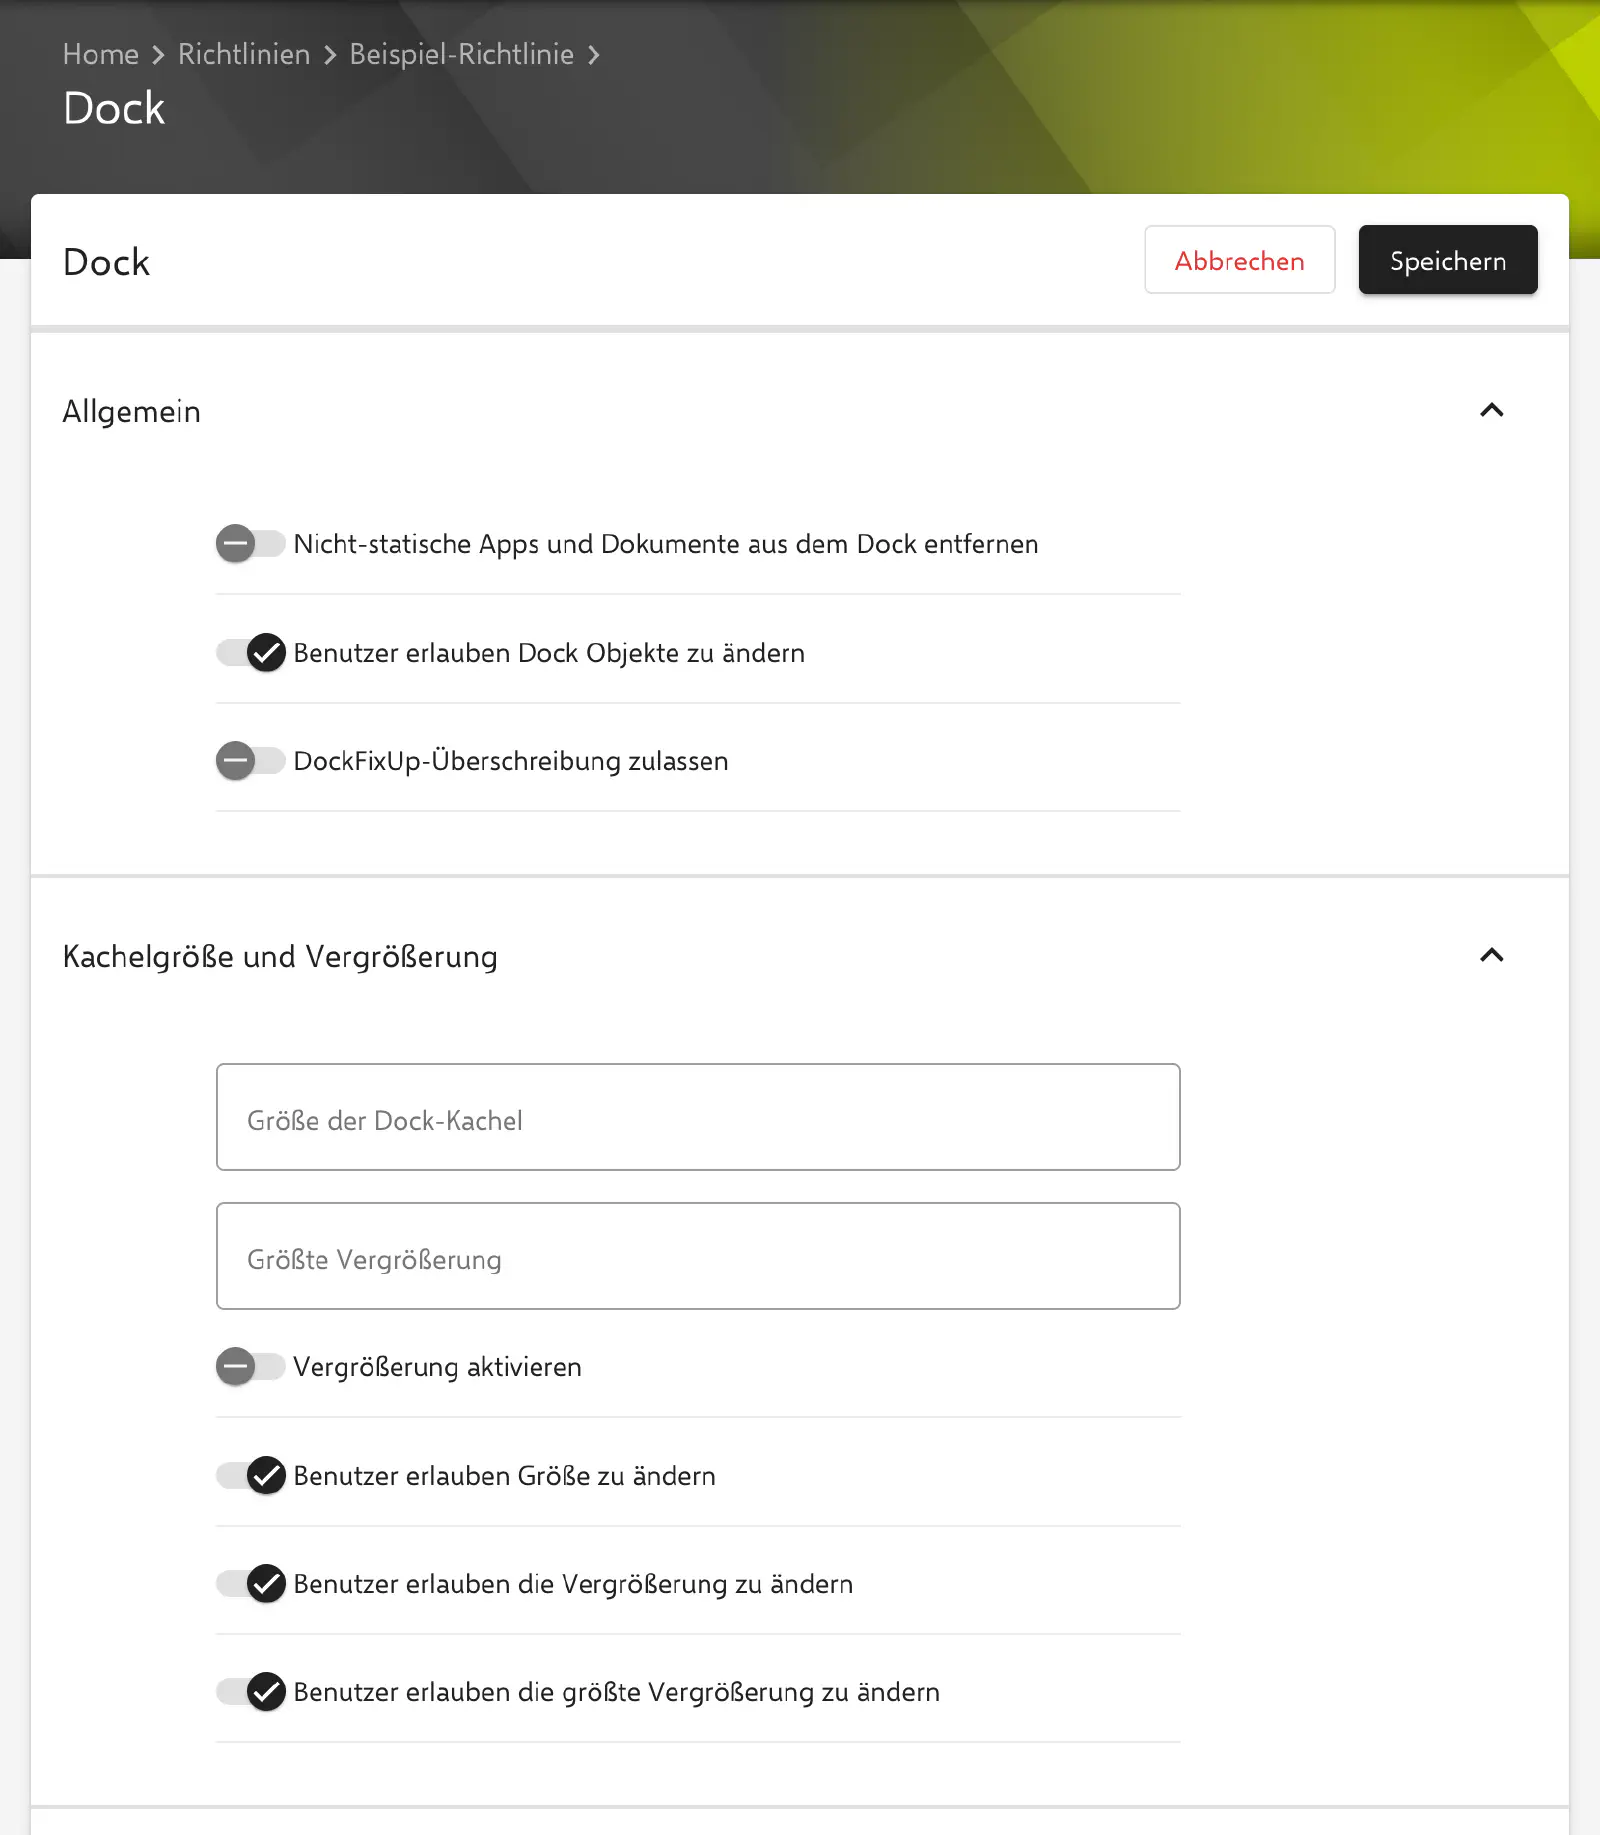This screenshot has width=1600, height=1835.
Task: Toggle 'Benutzer erlauben die größte Vergrößerung zu ändern'
Action: (251, 1692)
